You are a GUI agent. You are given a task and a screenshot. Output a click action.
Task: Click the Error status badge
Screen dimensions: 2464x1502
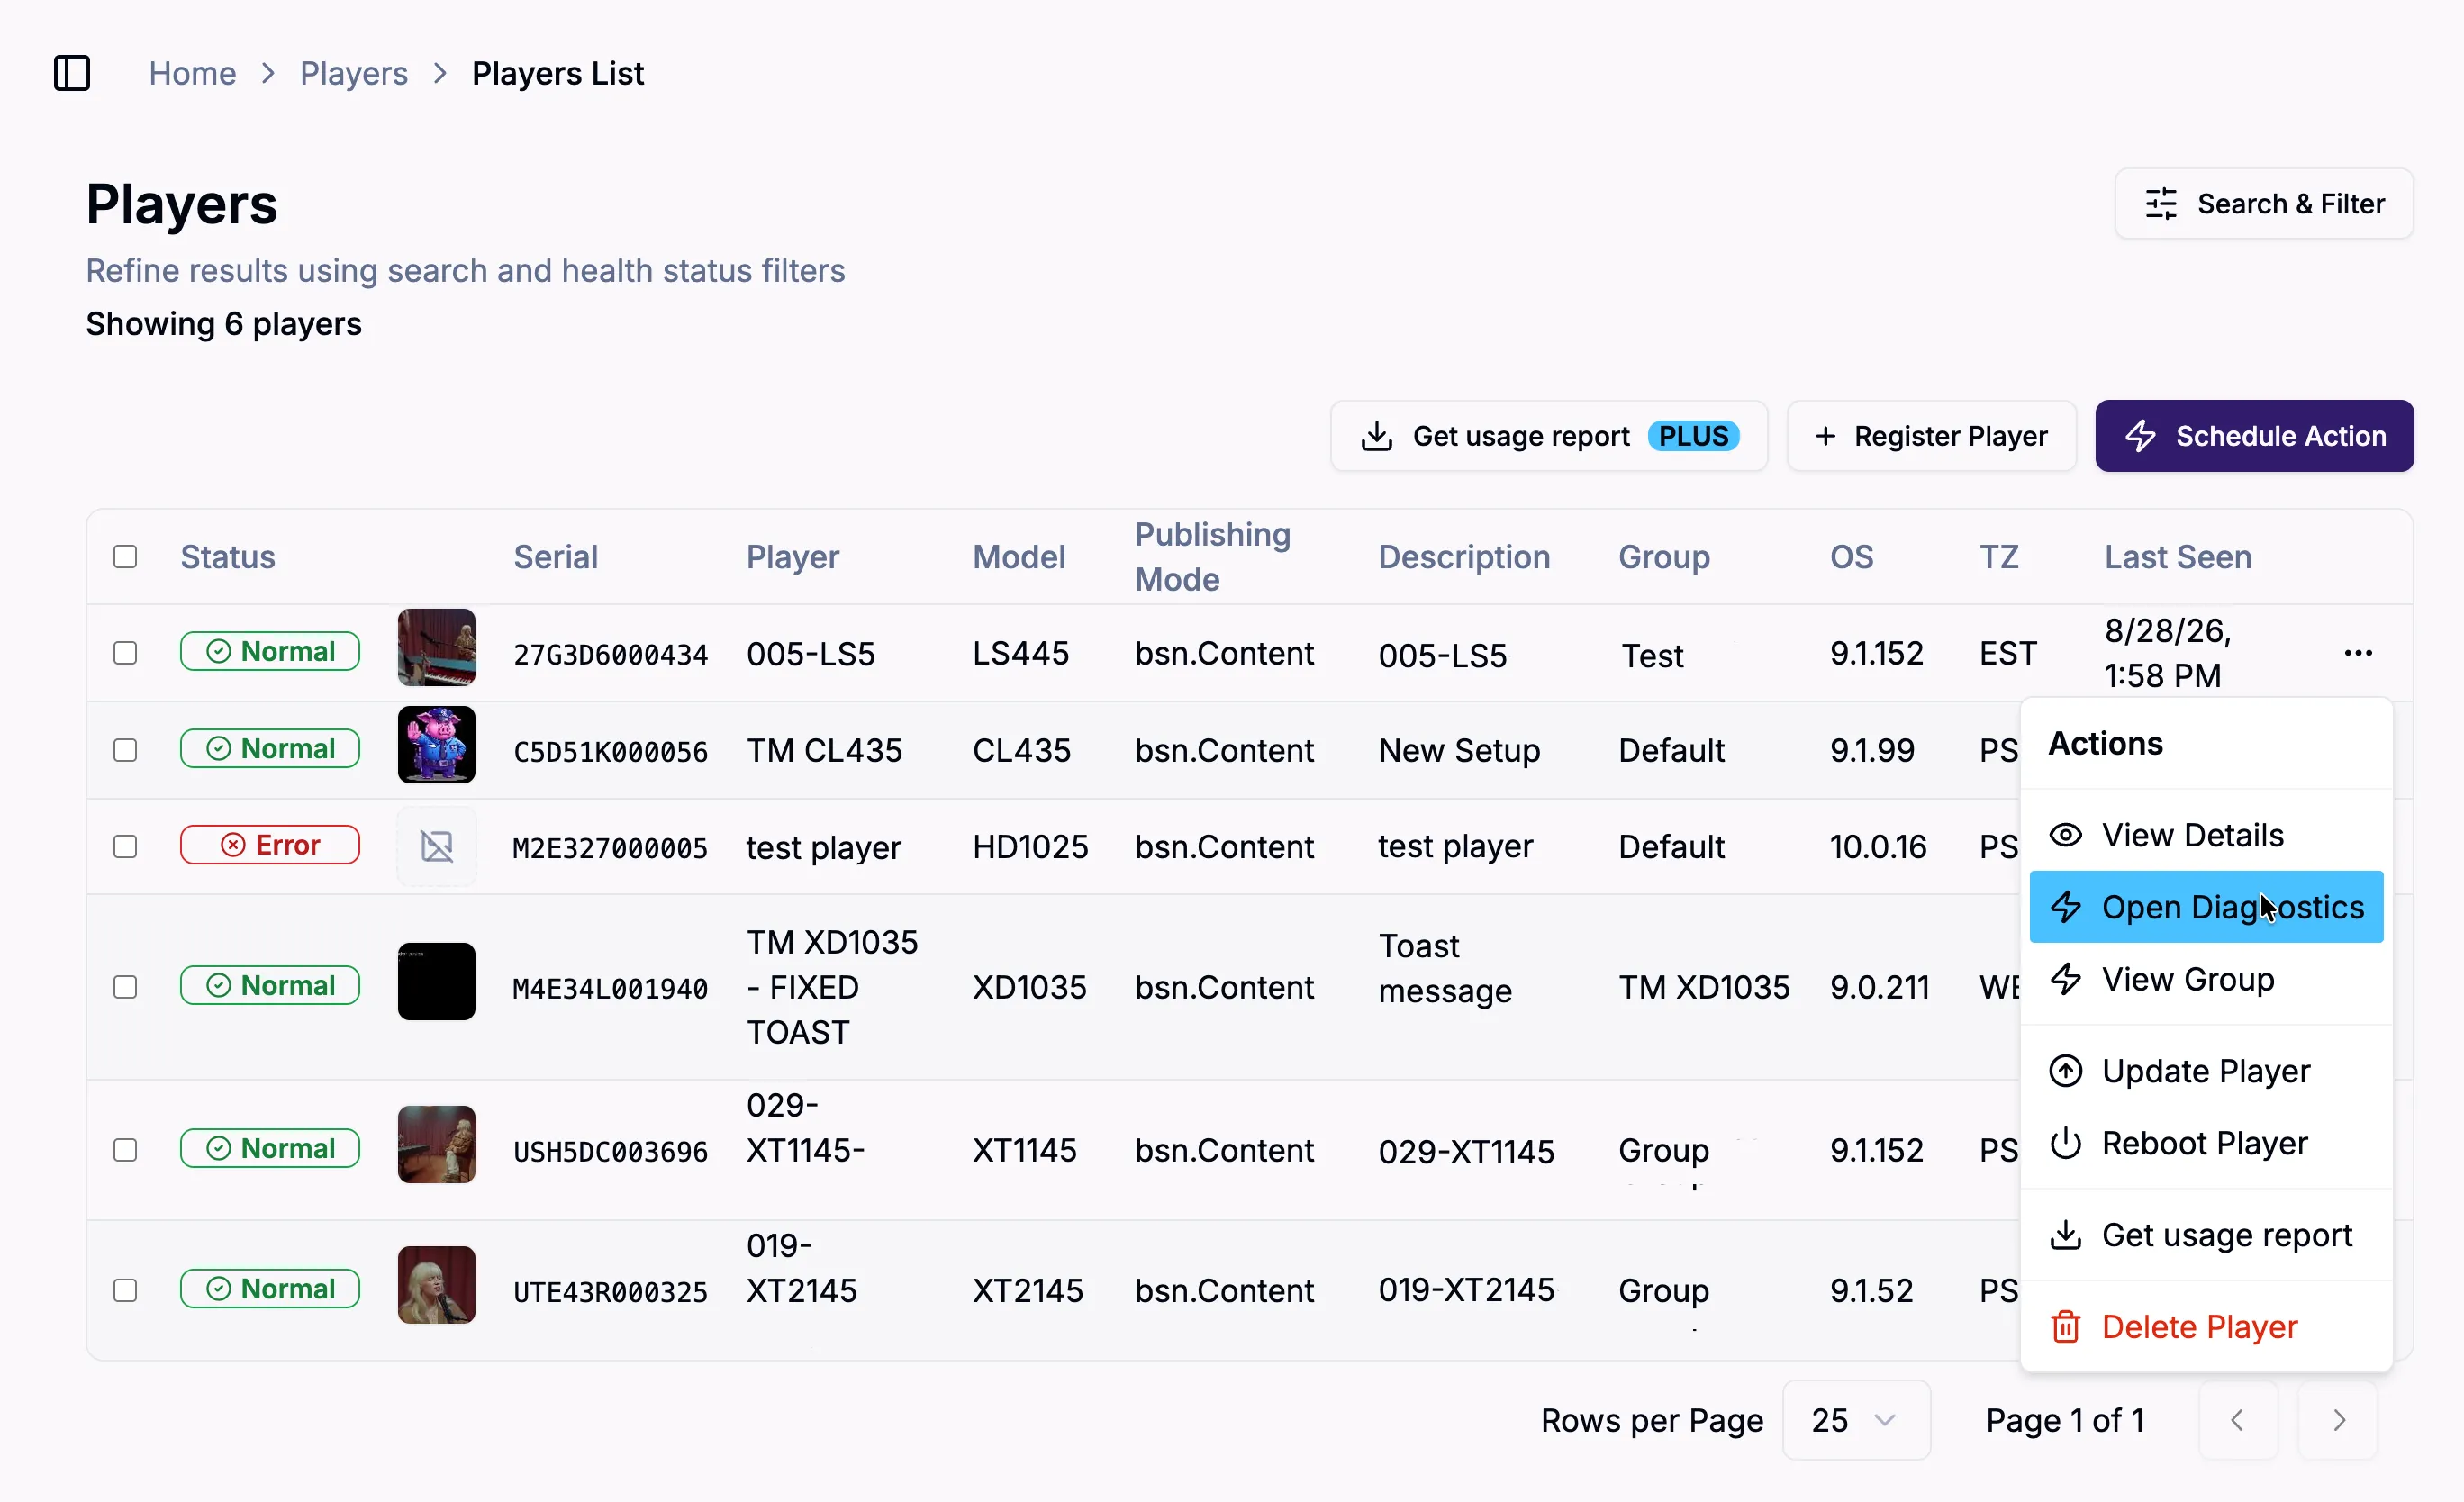tap(270, 845)
